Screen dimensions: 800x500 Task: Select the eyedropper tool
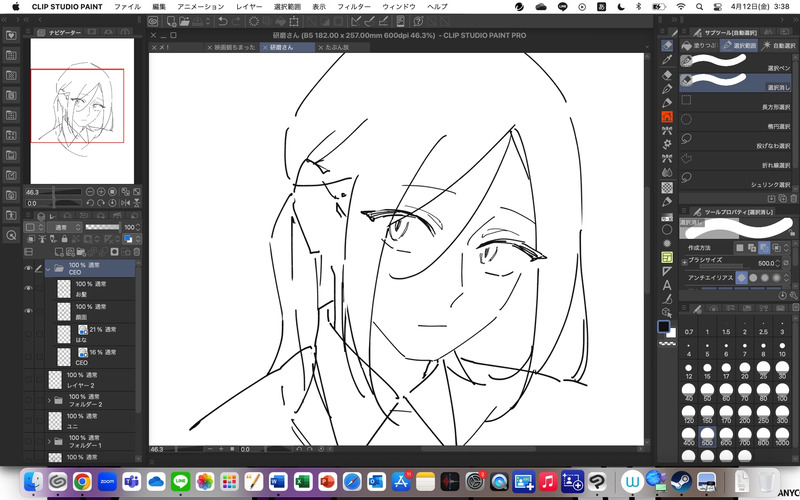tap(667, 60)
